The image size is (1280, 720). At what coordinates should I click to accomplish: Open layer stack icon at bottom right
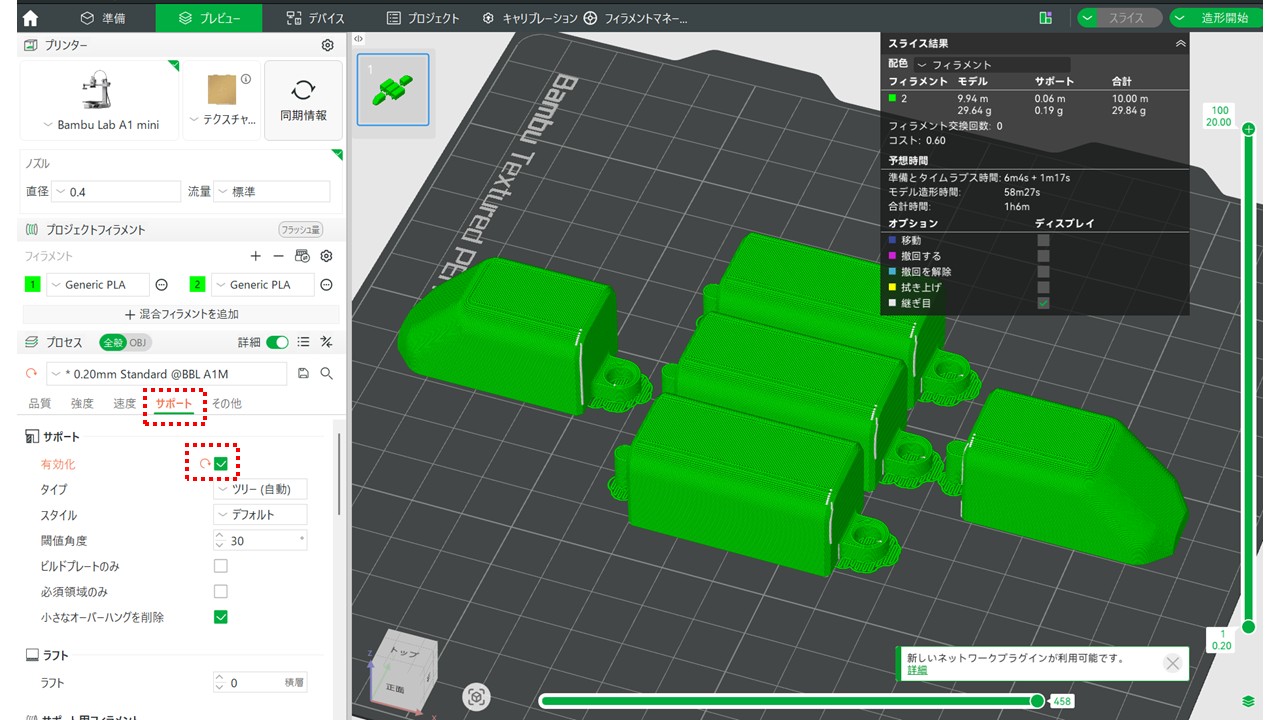coord(1248,701)
